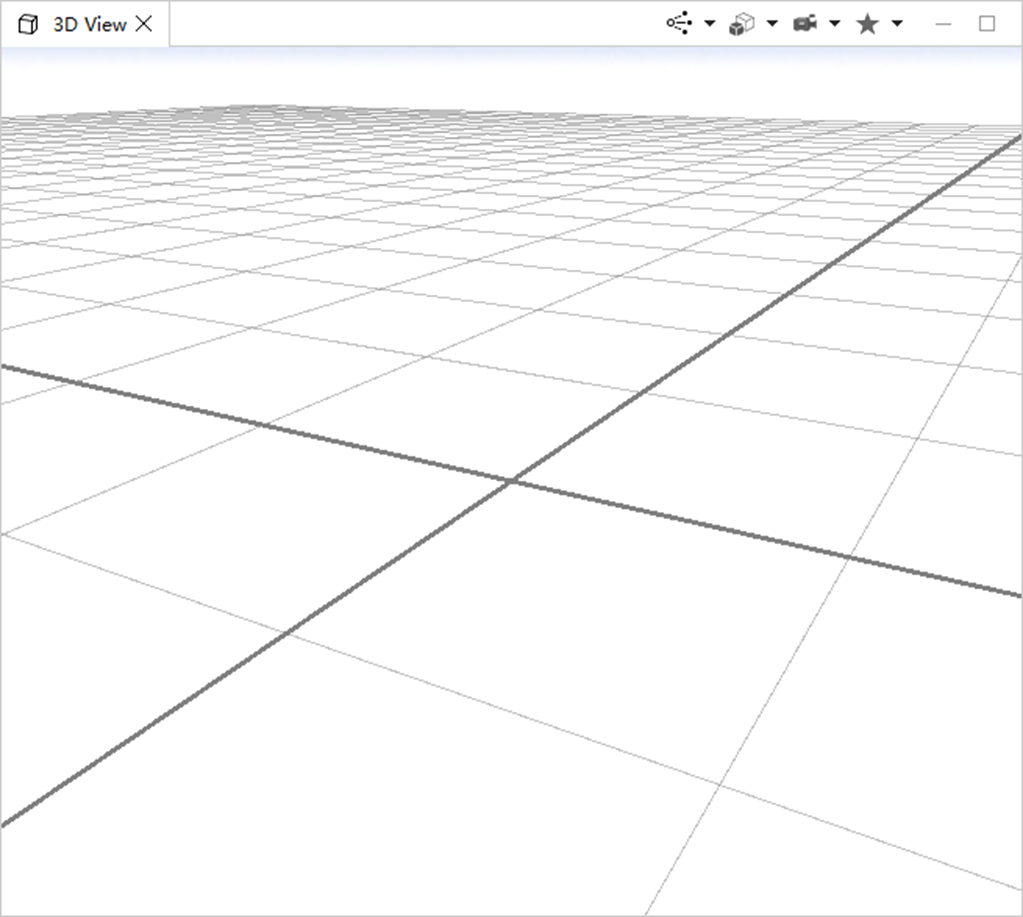The width and height of the screenshot is (1023, 917).
Task: Click the star favorites icon
Action: point(868,24)
